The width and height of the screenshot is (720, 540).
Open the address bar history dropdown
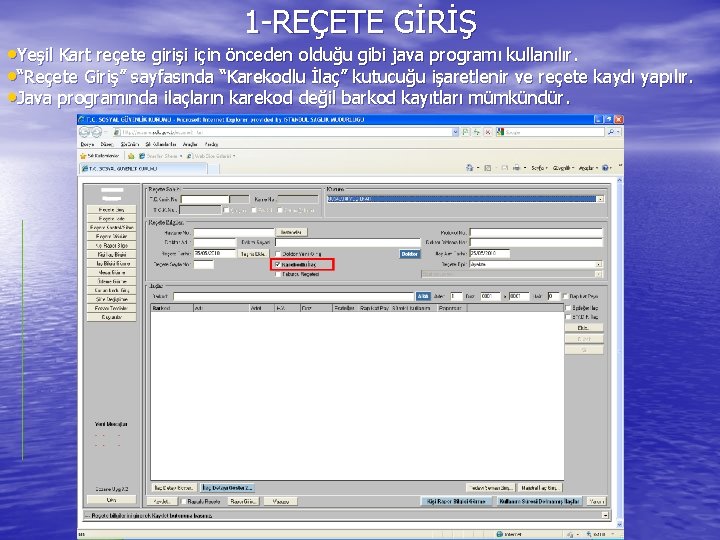click(455, 132)
